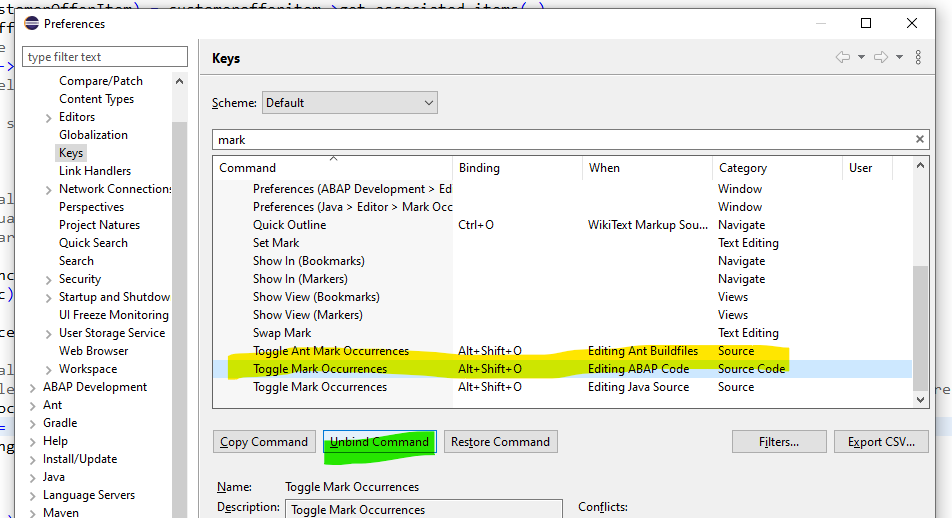This screenshot has height=518, width=952.
Task: Open the Scheme Default combo box
Action: click(350, 103)
